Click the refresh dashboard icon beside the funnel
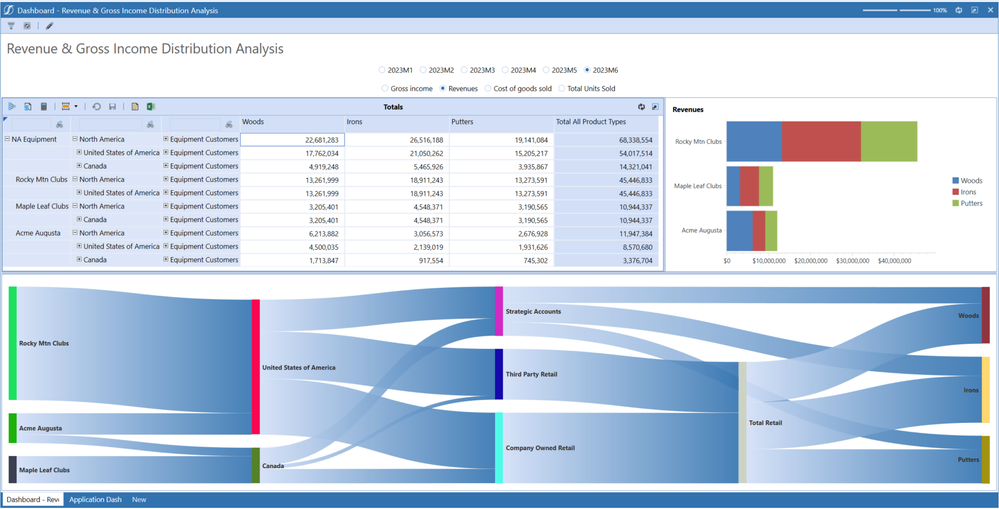This screenshot has height=509, width=999. [27, 26]
